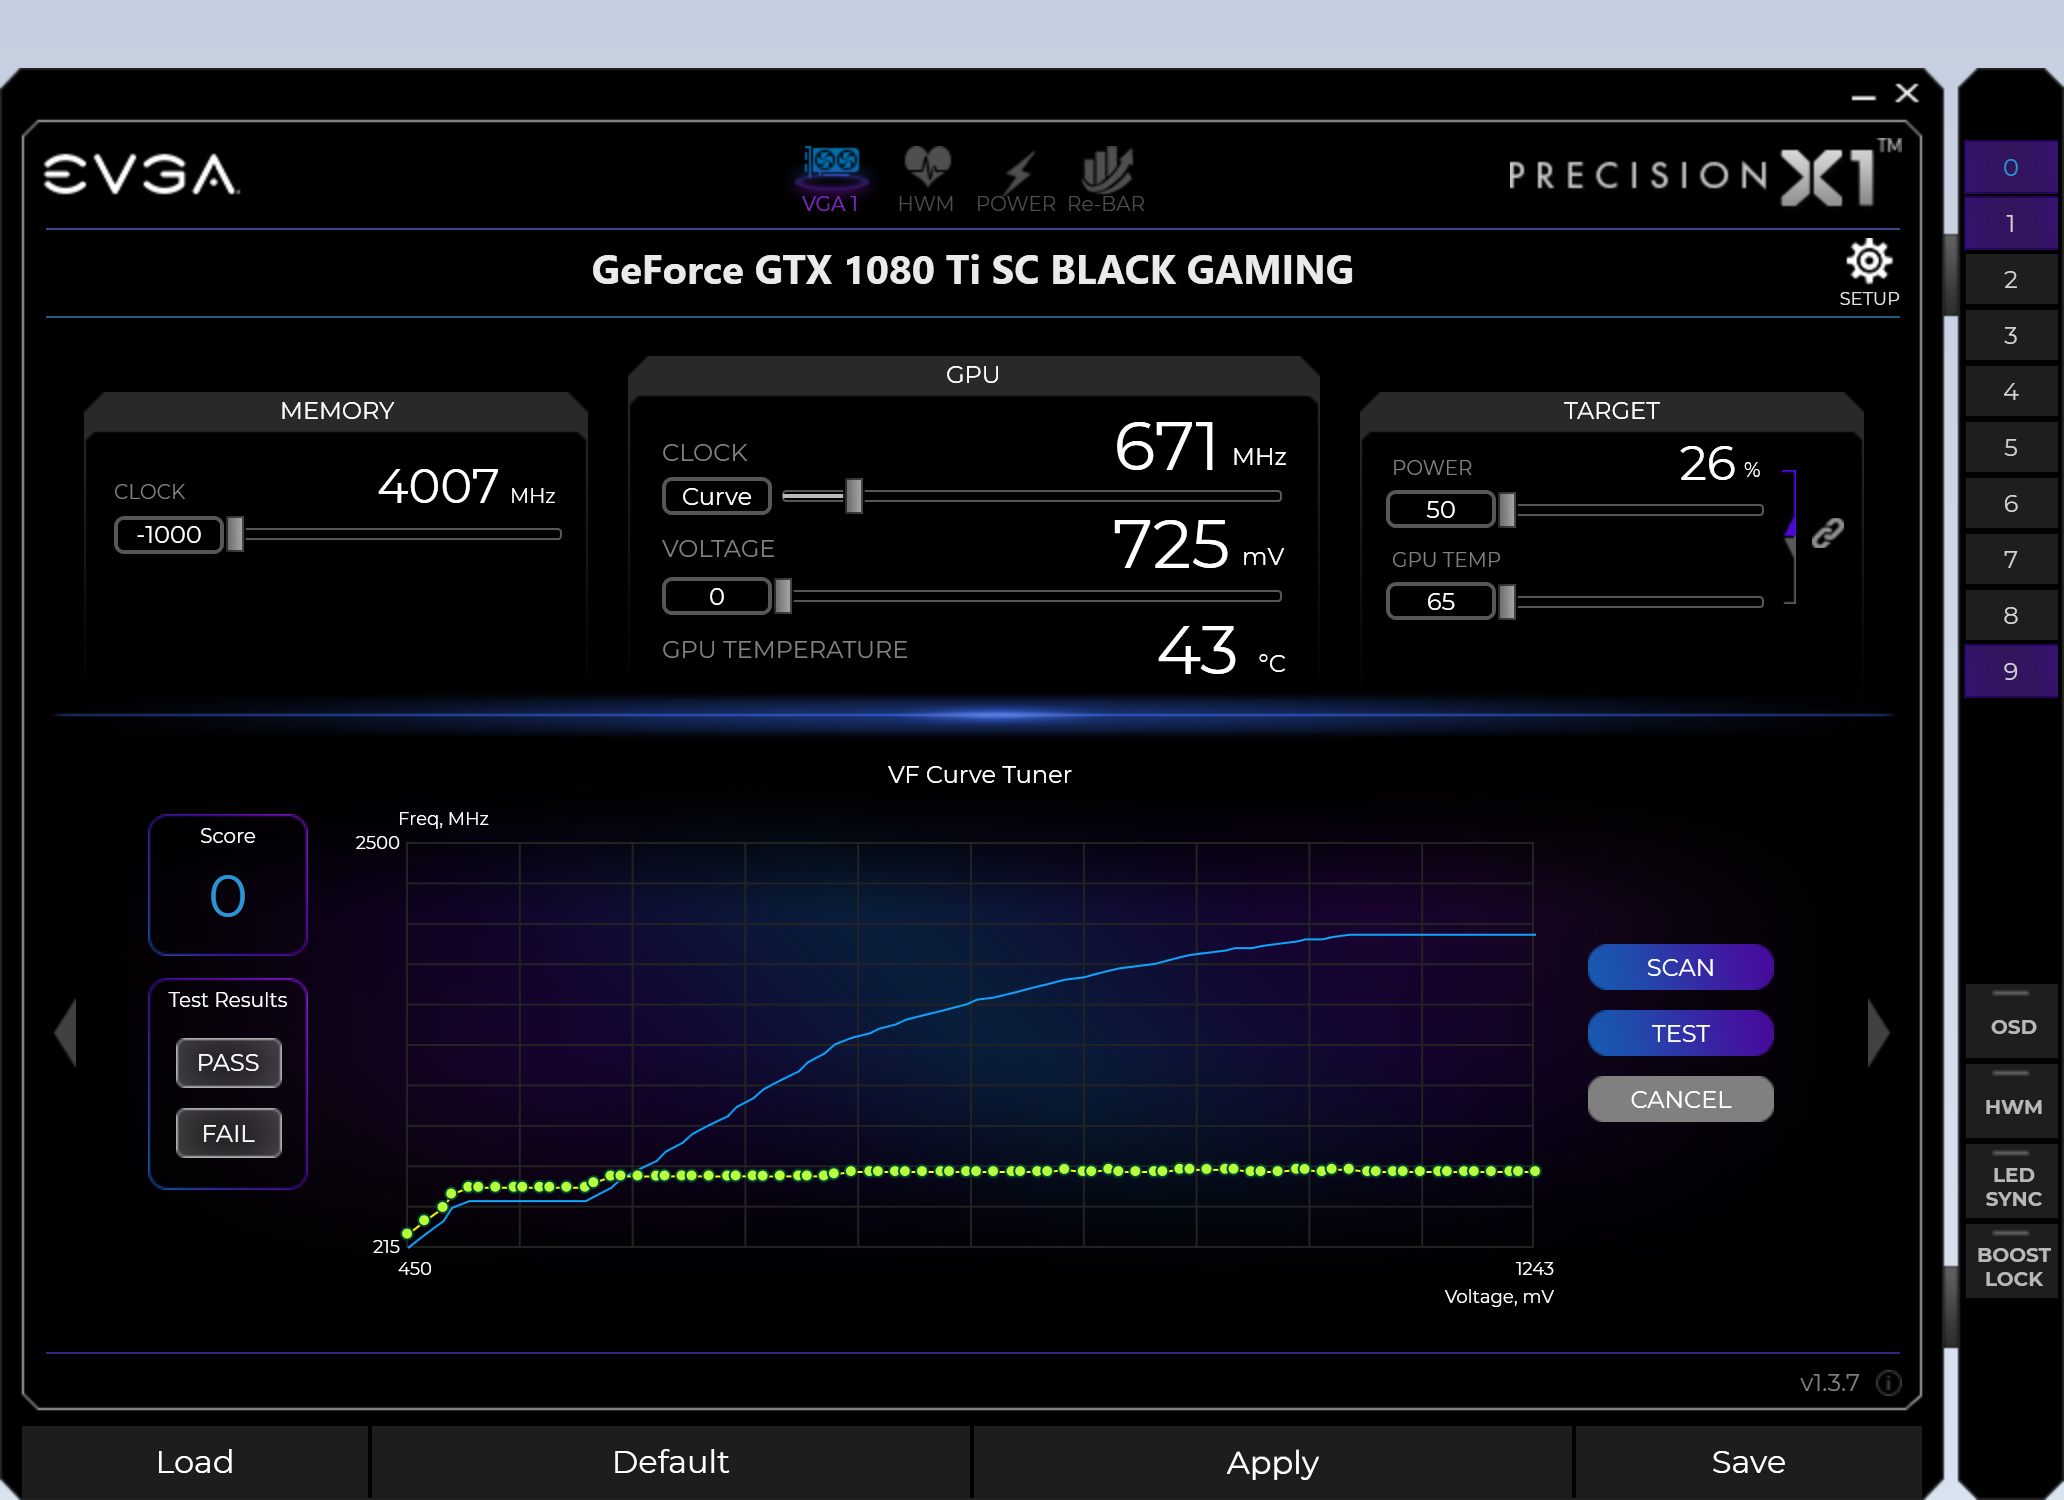
Task: Click the version info icon
Action: click(x=1888, y=1383)
